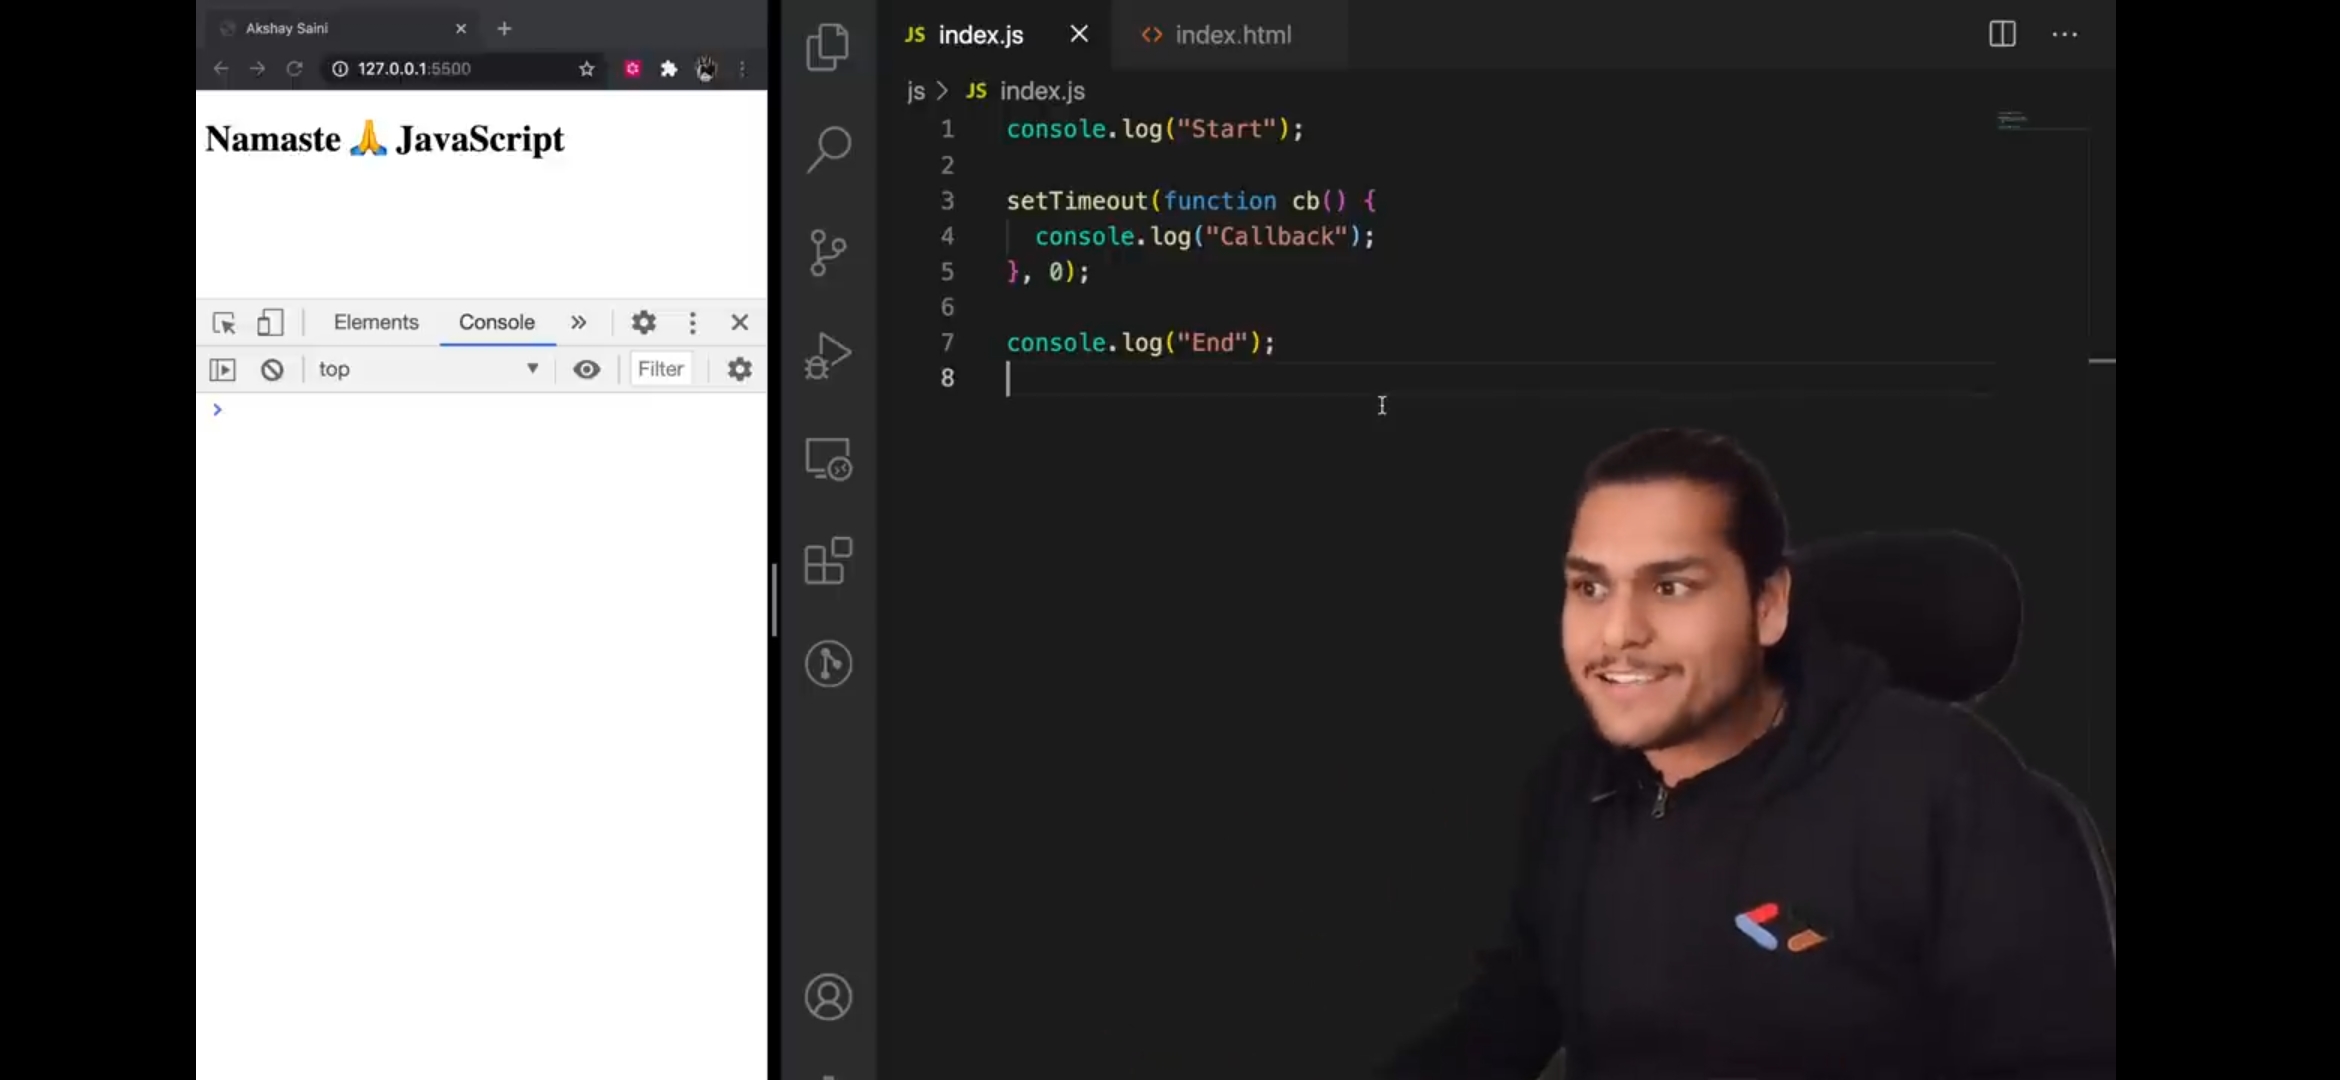Toggle the console sidebar panel

click(222, 370)
